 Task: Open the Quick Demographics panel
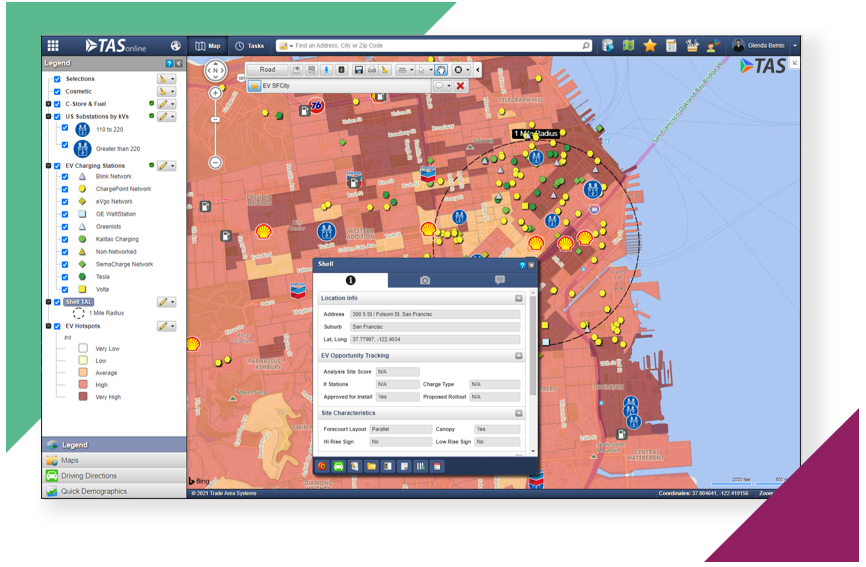(114, 491)
